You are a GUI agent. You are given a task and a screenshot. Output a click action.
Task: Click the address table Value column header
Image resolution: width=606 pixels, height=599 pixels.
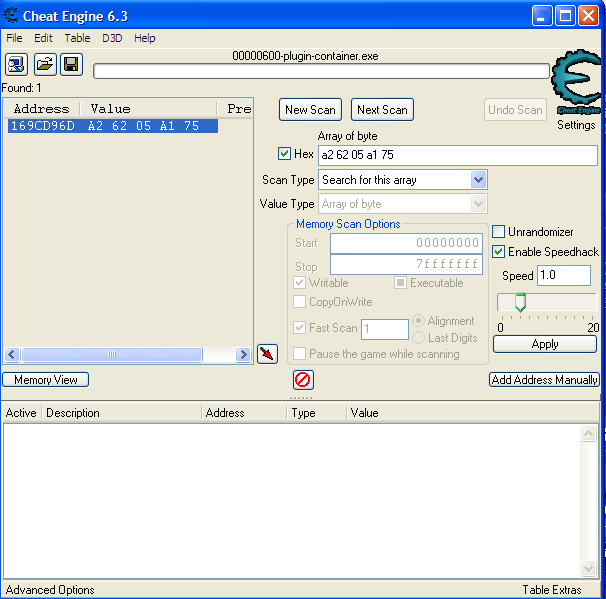pos(473,413)
